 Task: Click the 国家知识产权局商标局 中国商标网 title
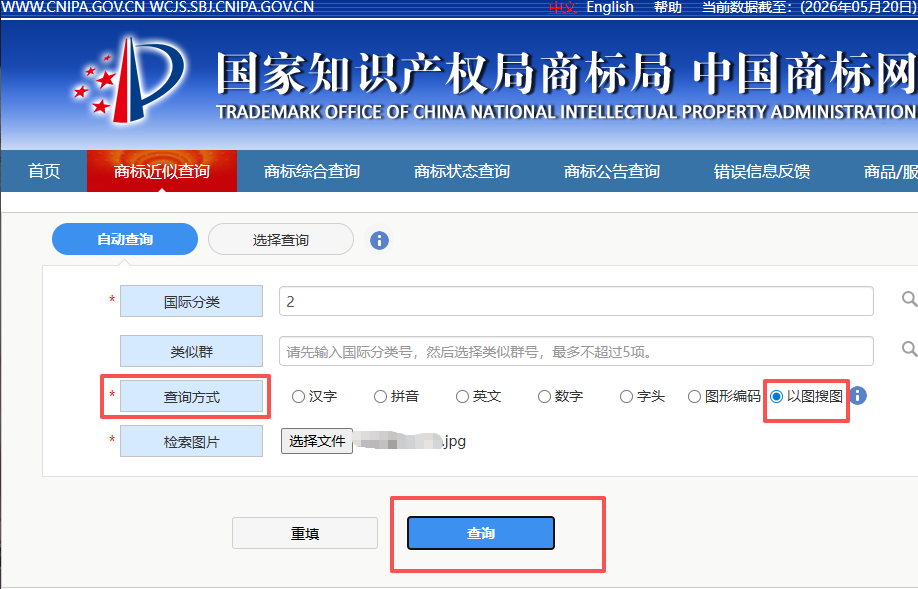pyautogui.click(x=566, y=74)
